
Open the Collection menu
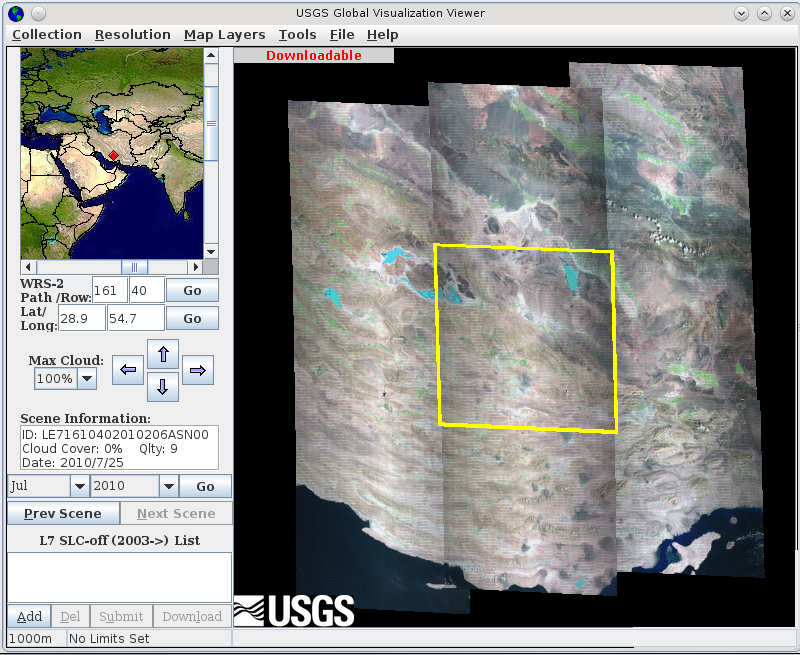pos(47,35)
